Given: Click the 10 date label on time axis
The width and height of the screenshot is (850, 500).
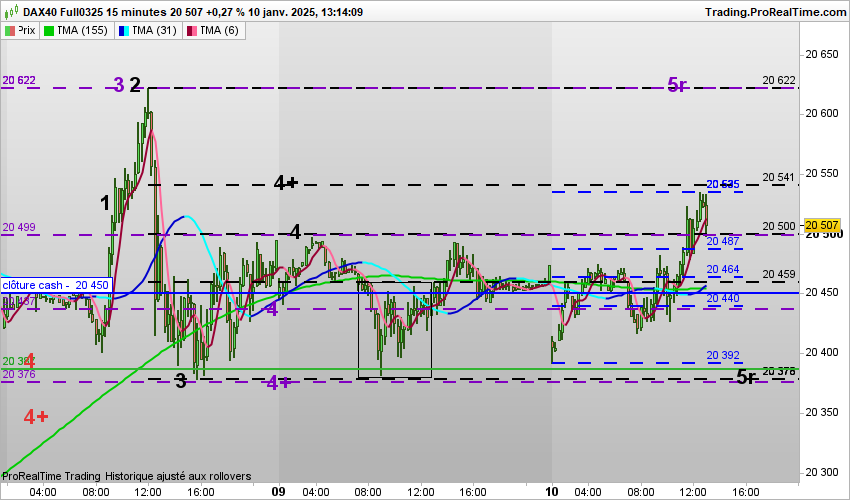Looking at the screenshot, I should [x=551, y=491].
